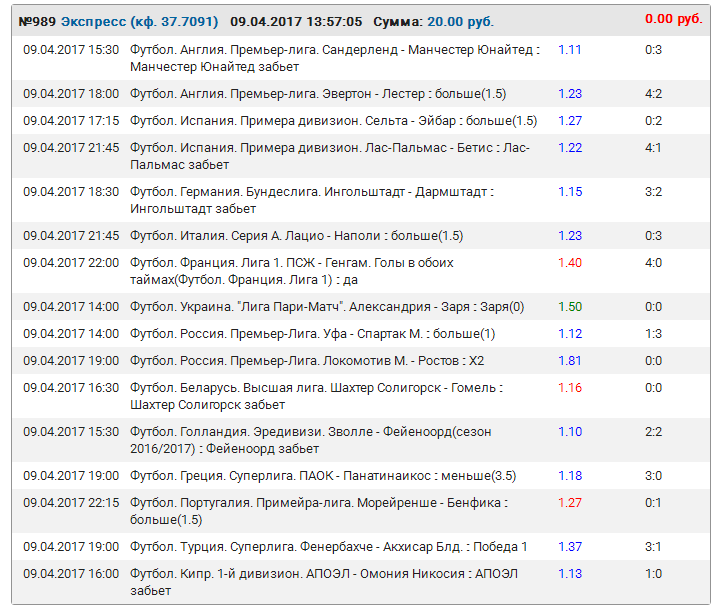Click score 0:1 for Морейренше - Бенфика
724x615 pixels.
point(653,503)
